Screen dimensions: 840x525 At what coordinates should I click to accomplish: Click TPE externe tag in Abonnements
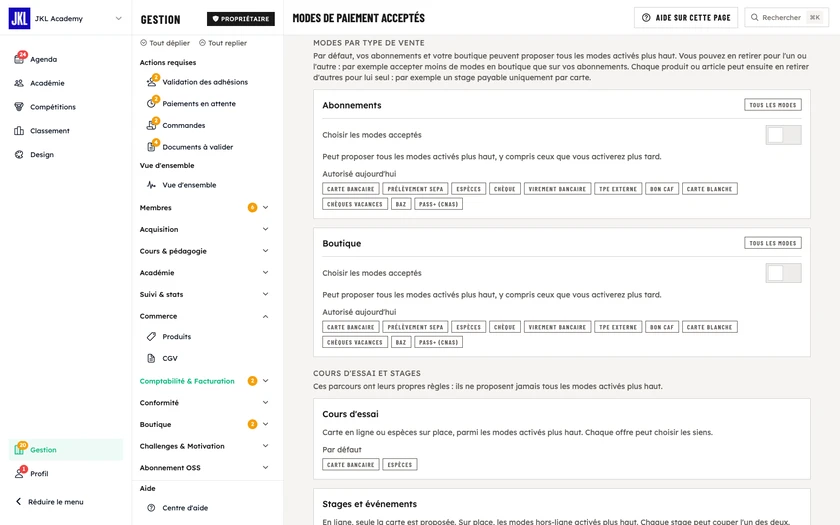(x=618, y=189)
